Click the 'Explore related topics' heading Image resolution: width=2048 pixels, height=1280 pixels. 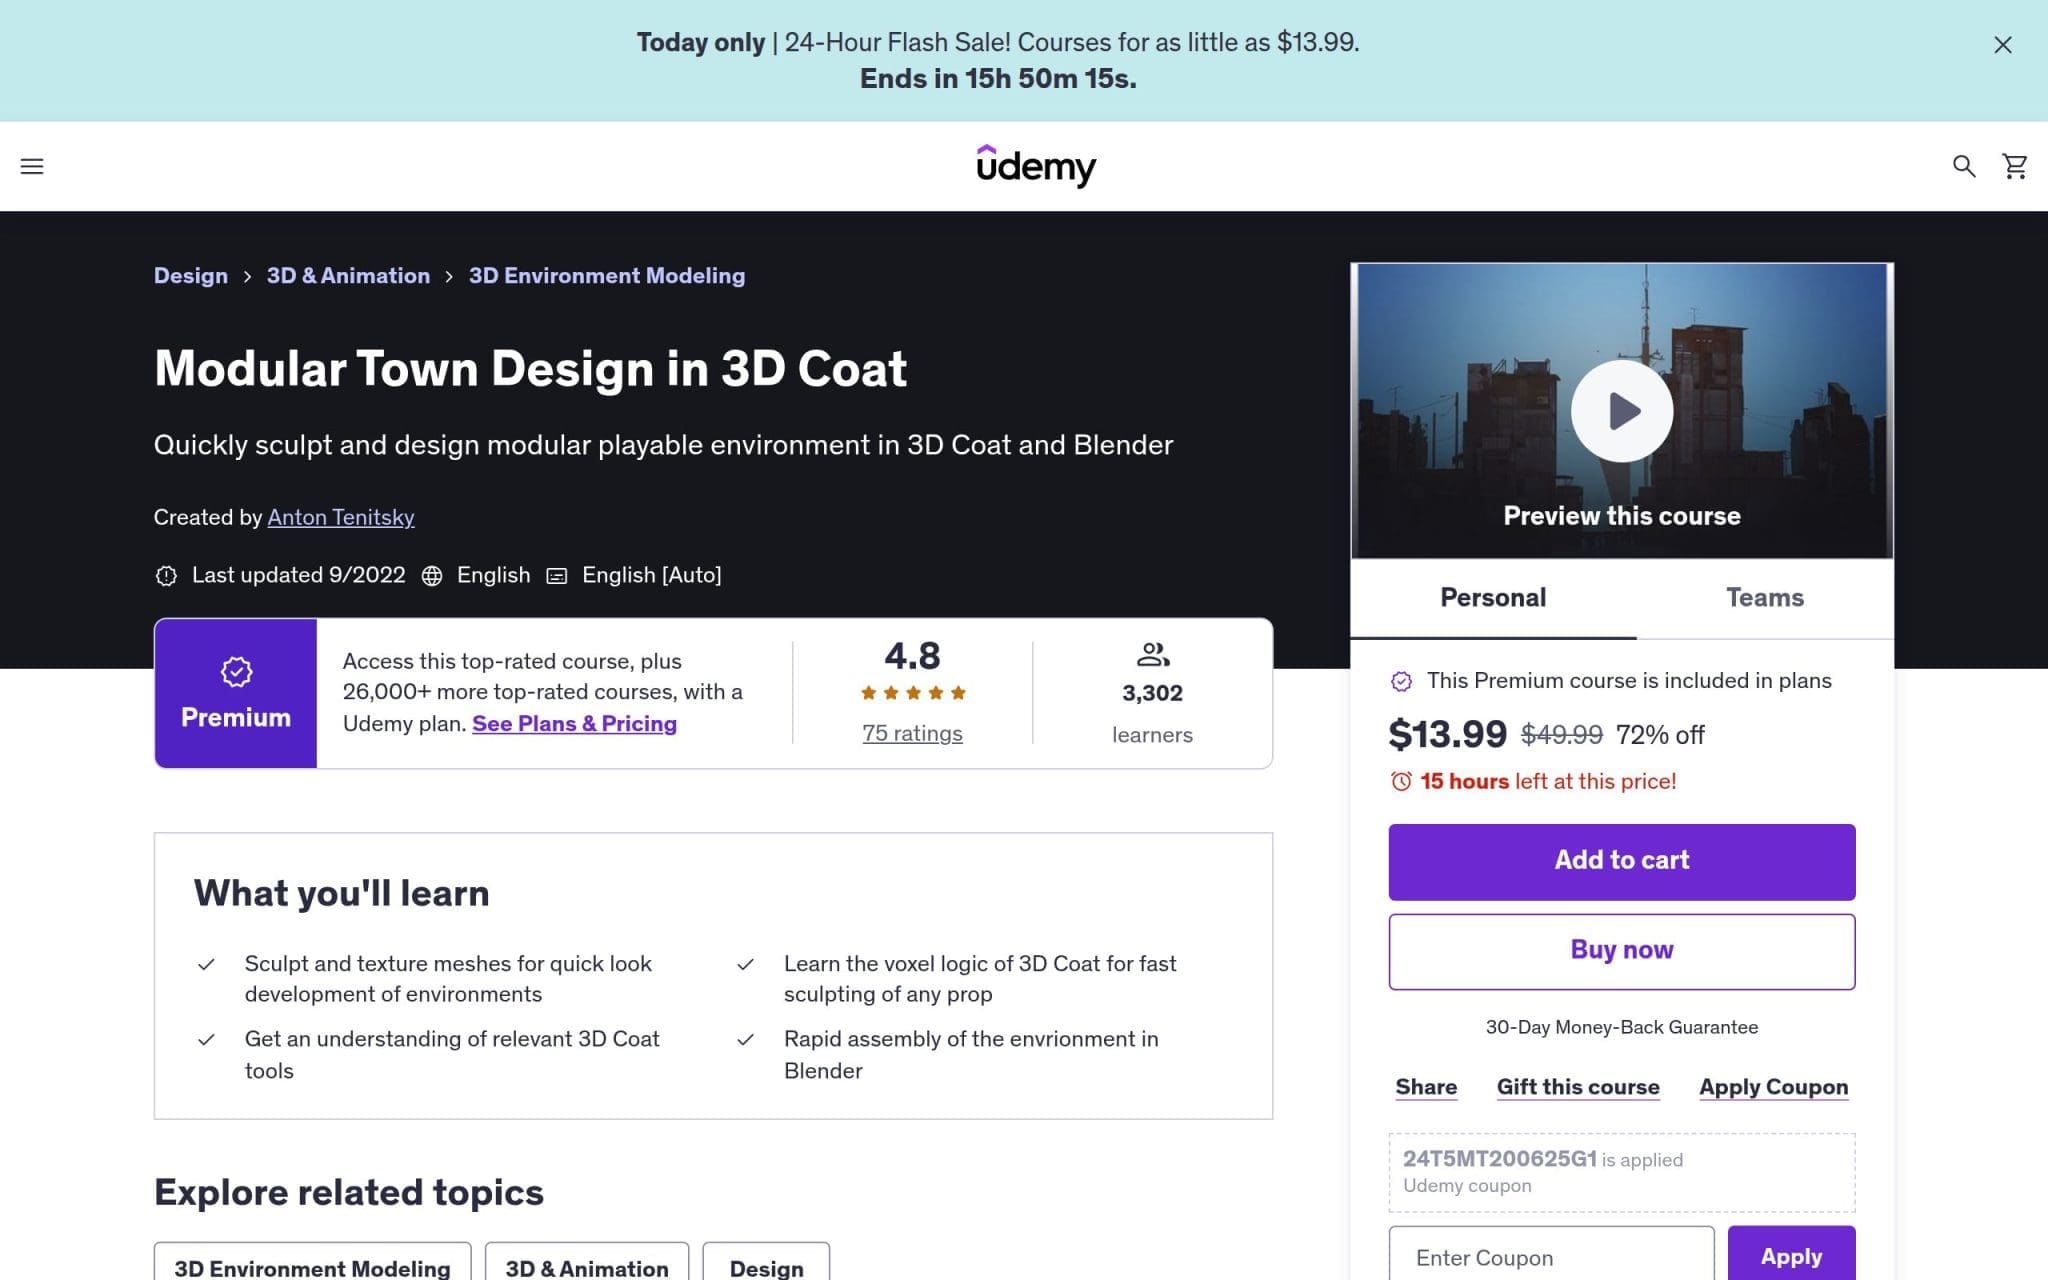[349, 1192]
